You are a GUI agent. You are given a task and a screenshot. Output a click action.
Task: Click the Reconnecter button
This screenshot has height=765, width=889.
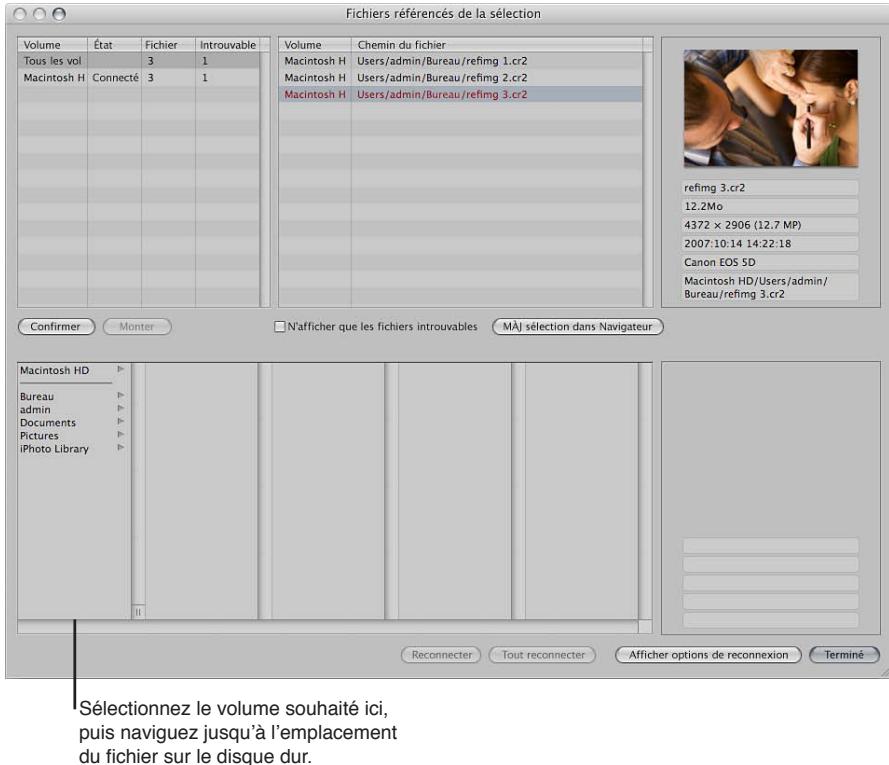pyautogui.click(x=441, y=654)
